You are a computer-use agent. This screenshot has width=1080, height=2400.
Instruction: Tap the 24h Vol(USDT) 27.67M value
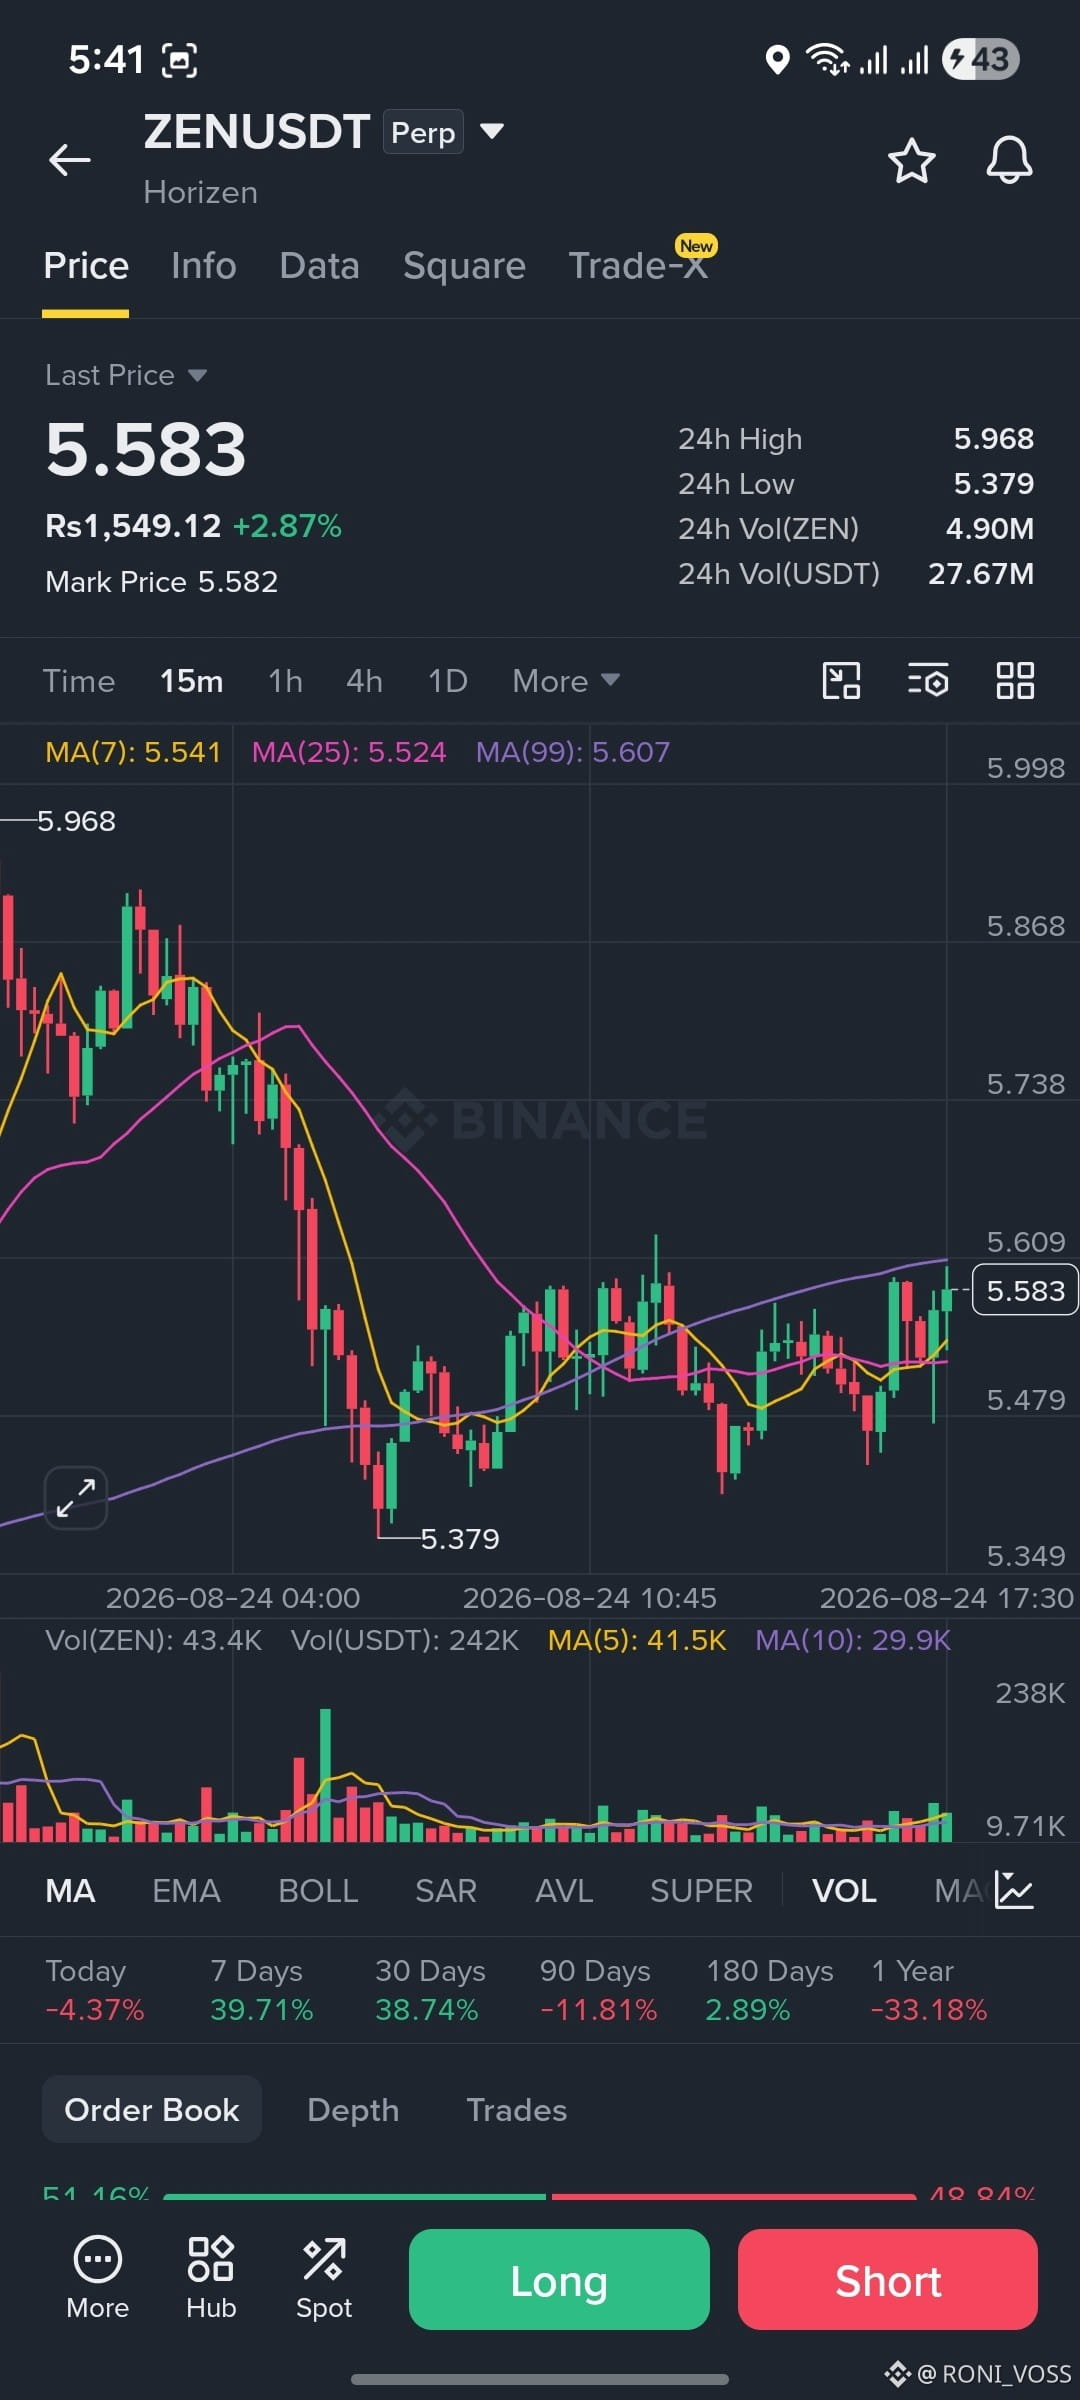[x=981, y=574]
